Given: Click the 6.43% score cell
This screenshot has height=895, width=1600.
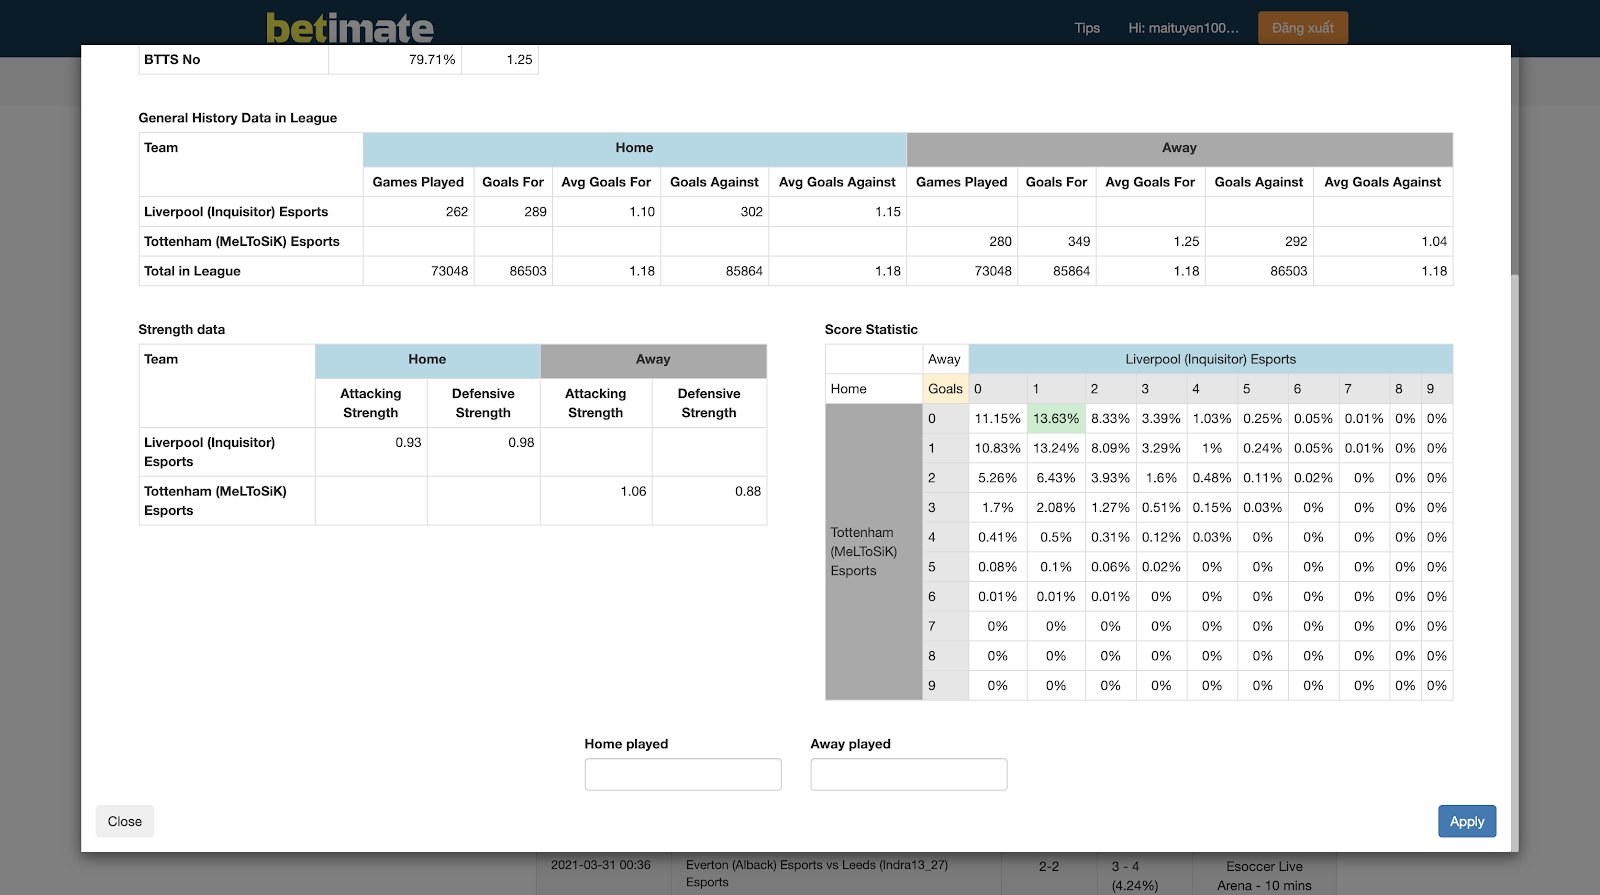Looking at the screenshot, I should (1056, 478).
